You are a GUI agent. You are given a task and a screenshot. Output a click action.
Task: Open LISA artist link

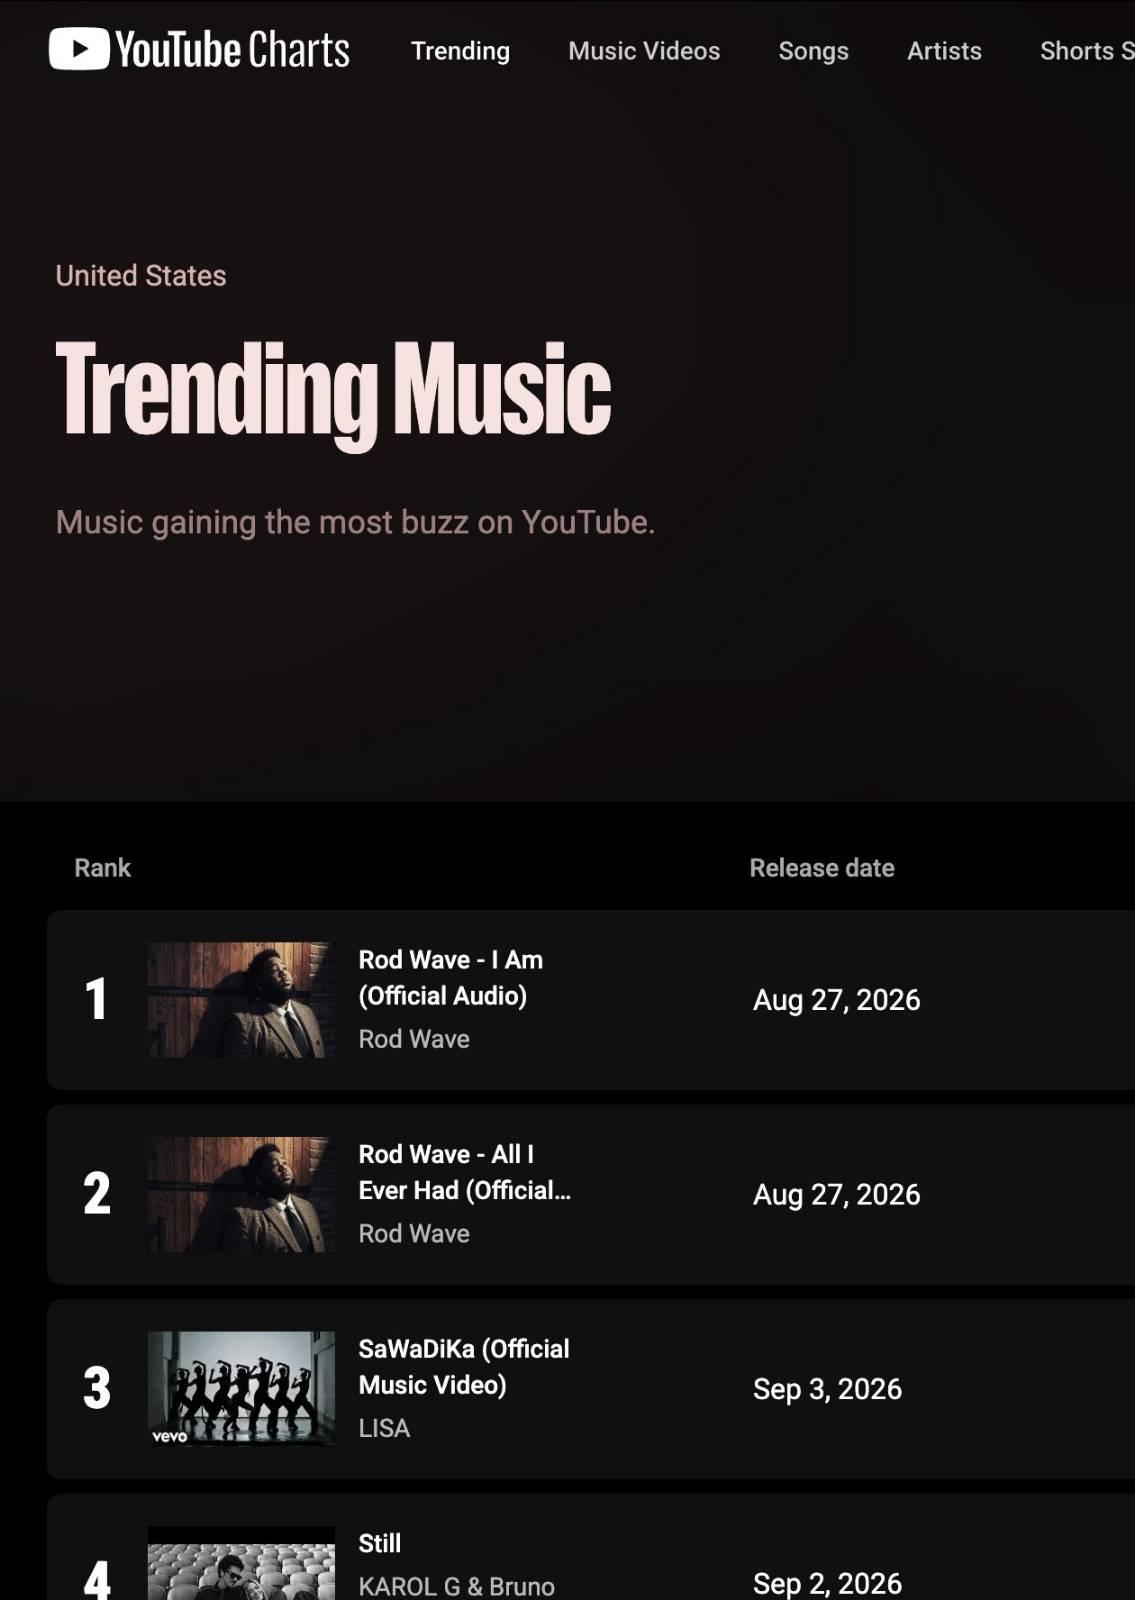click(x=384, y=1428)
